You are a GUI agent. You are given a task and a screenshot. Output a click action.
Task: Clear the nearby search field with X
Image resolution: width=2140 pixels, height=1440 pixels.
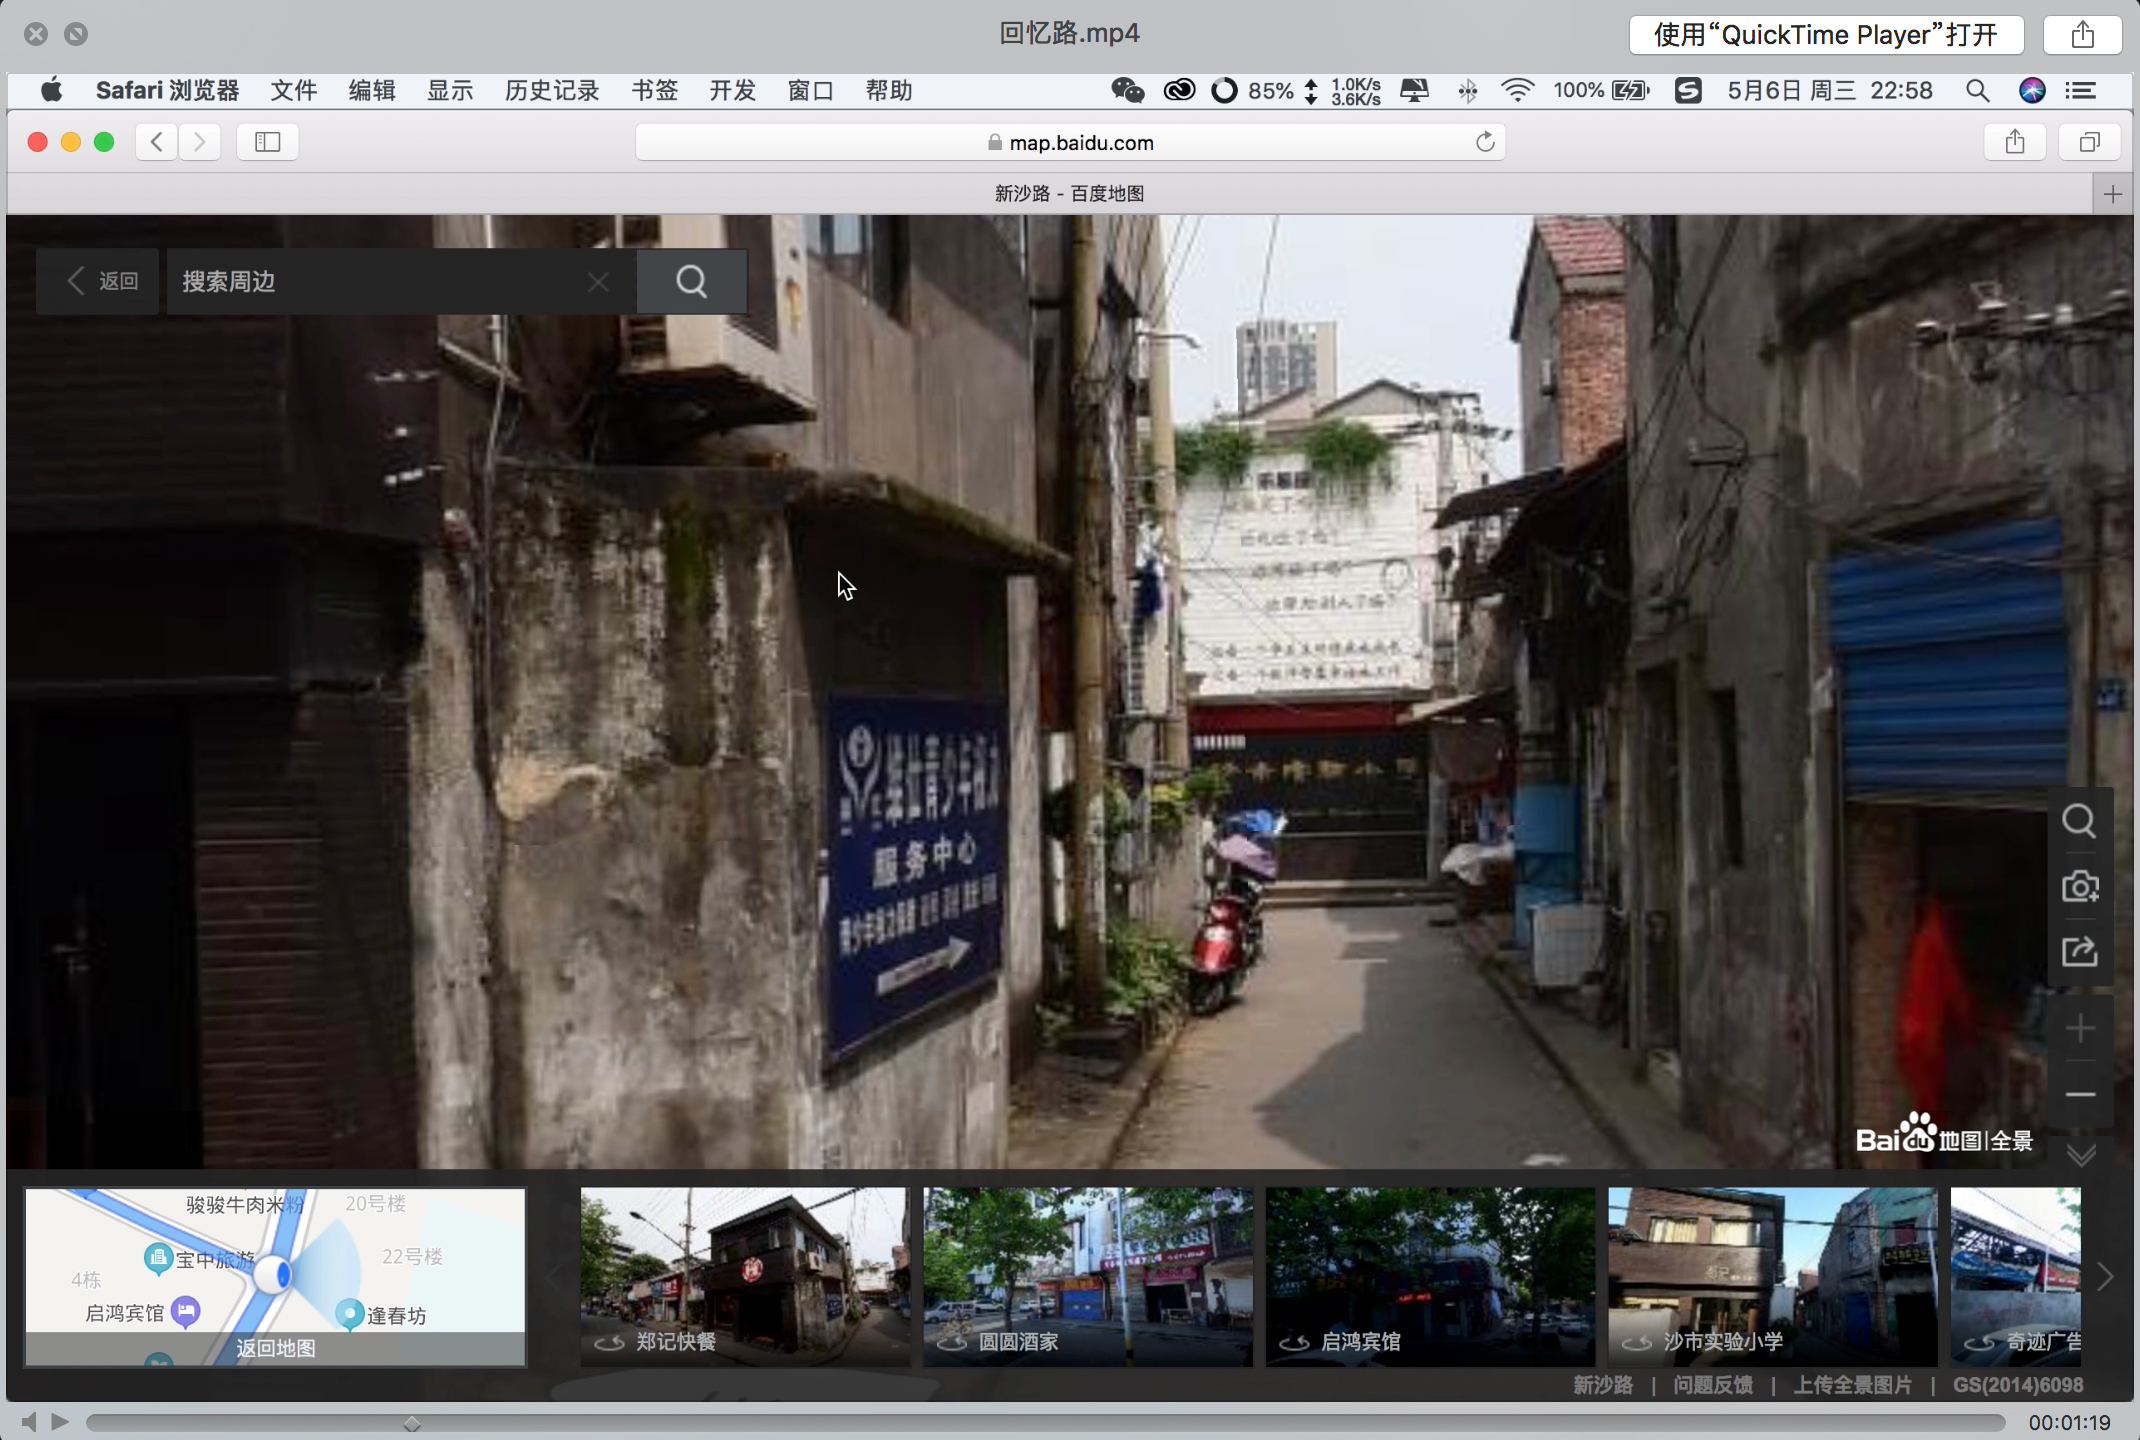[598, 282]
